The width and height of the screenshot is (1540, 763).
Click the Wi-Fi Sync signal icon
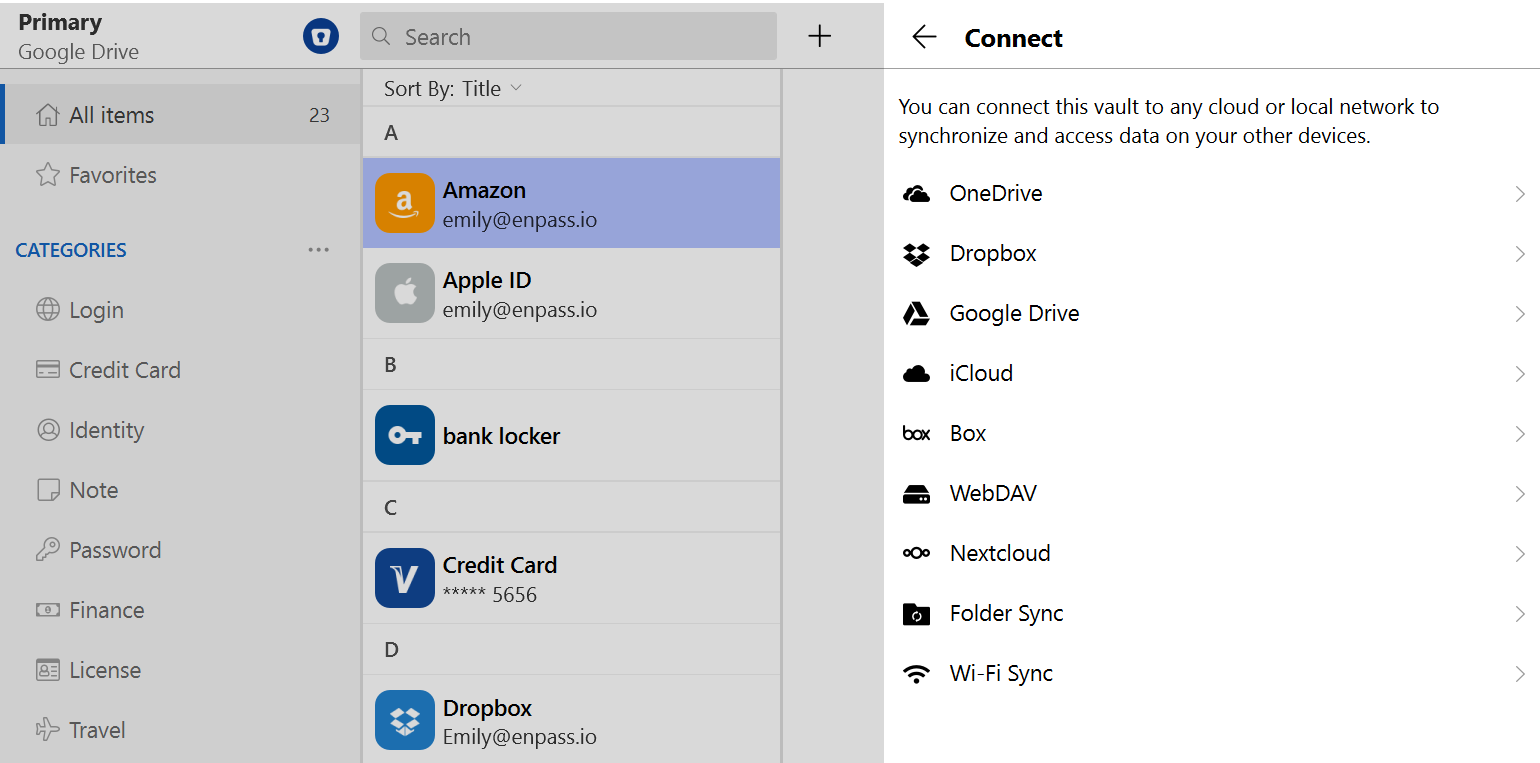click(x=916, y=674)
